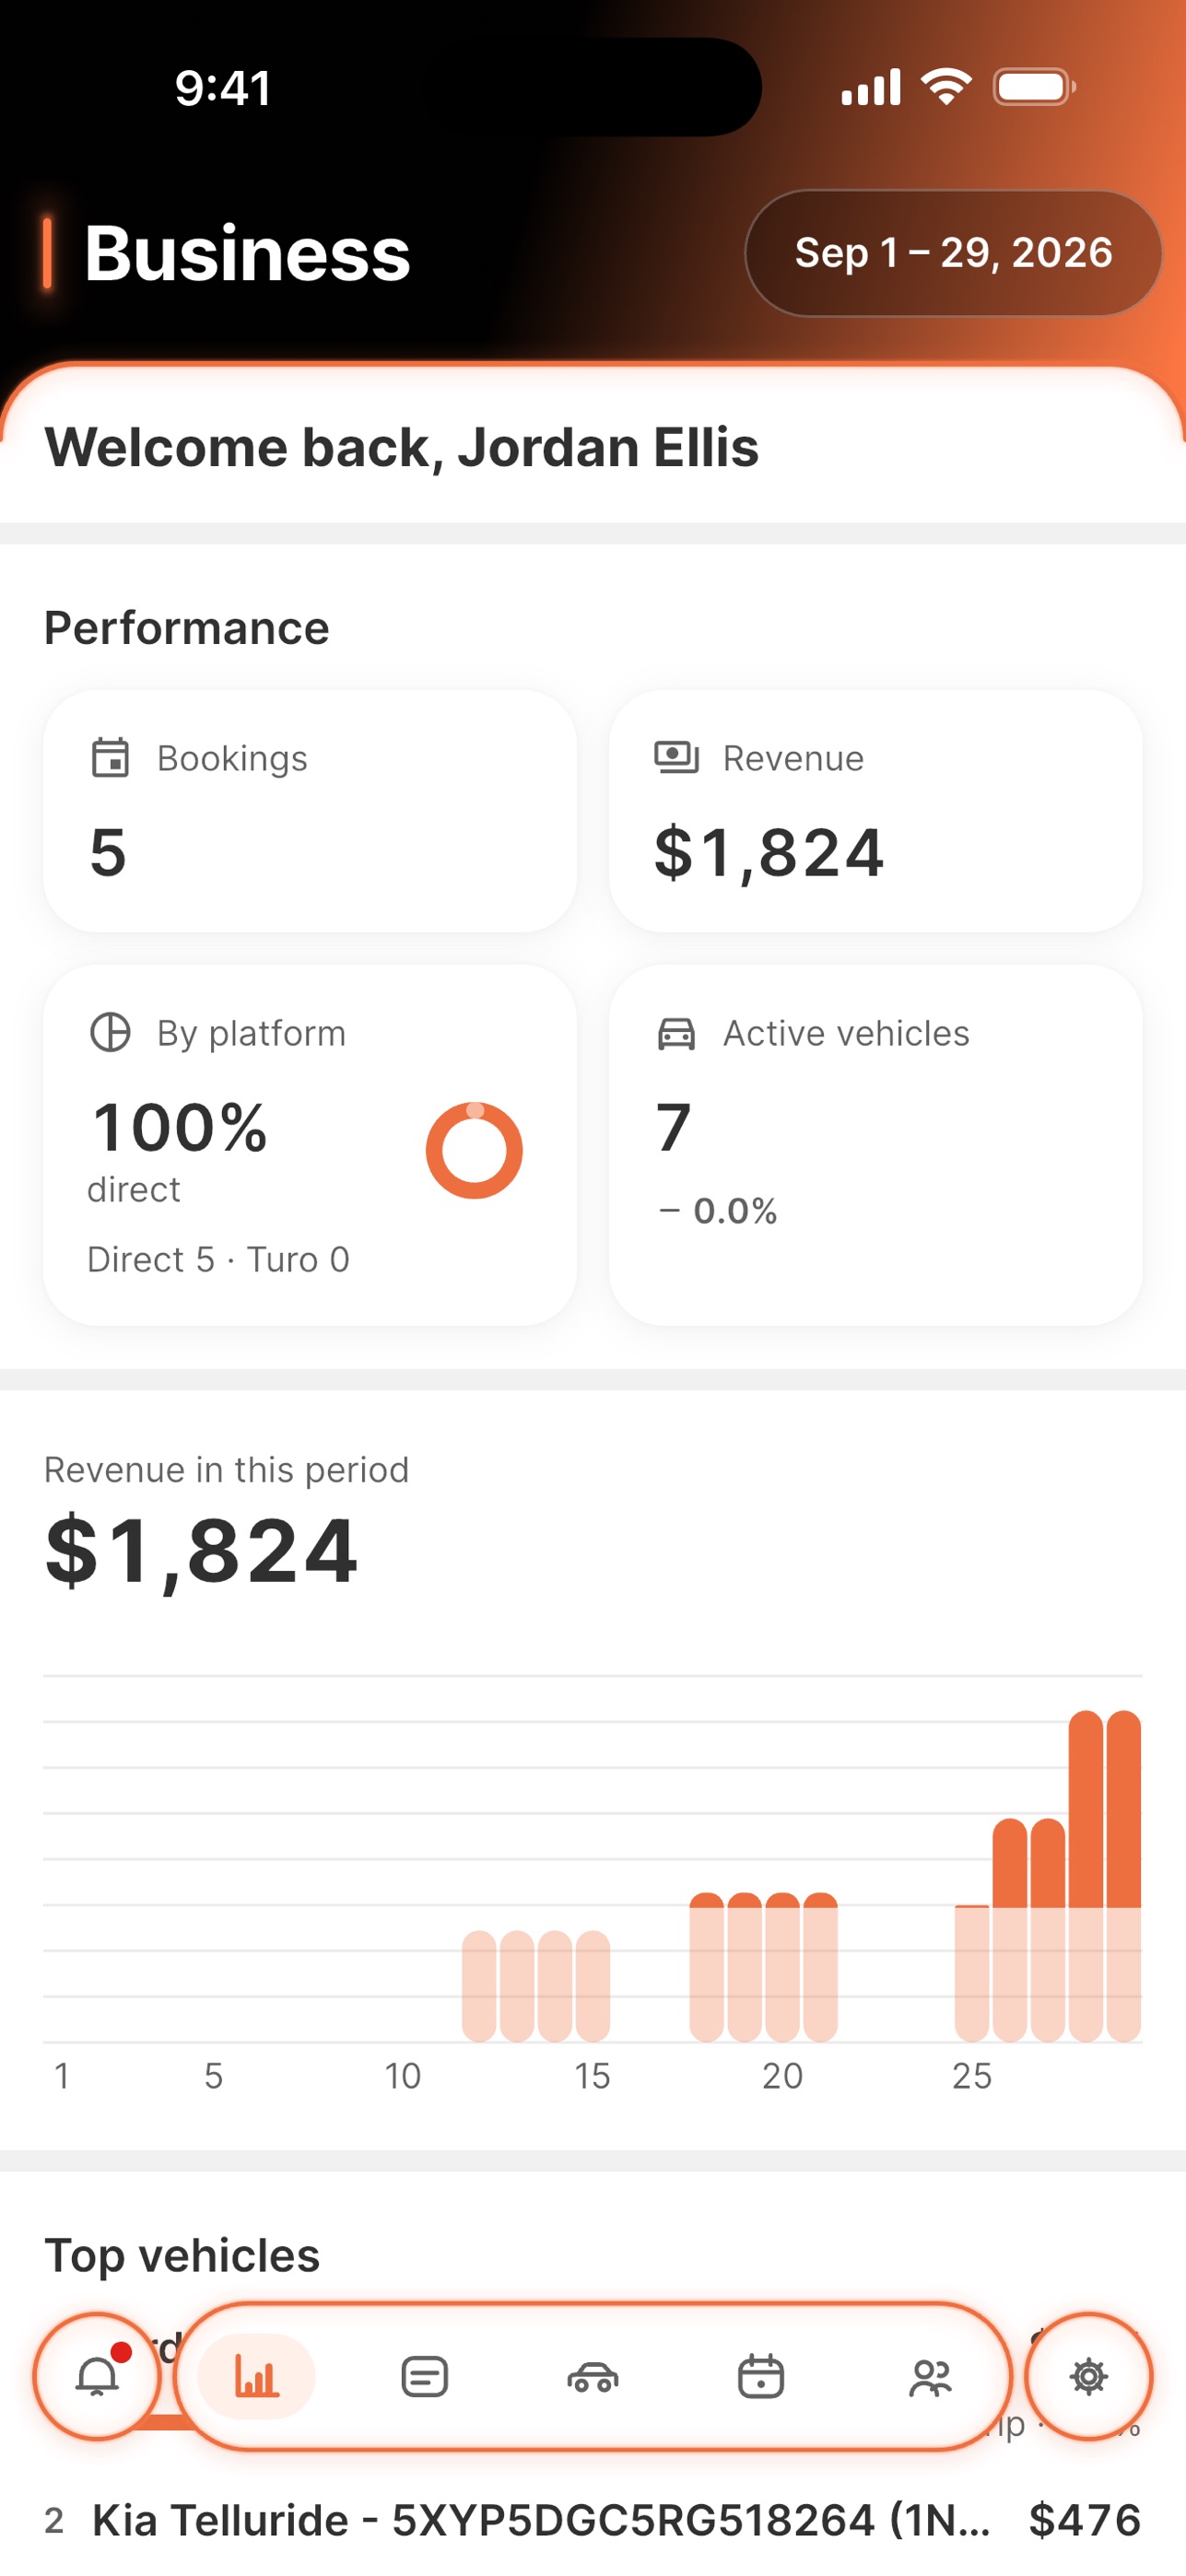Open the Active vehicles card

pos(875,1145)
